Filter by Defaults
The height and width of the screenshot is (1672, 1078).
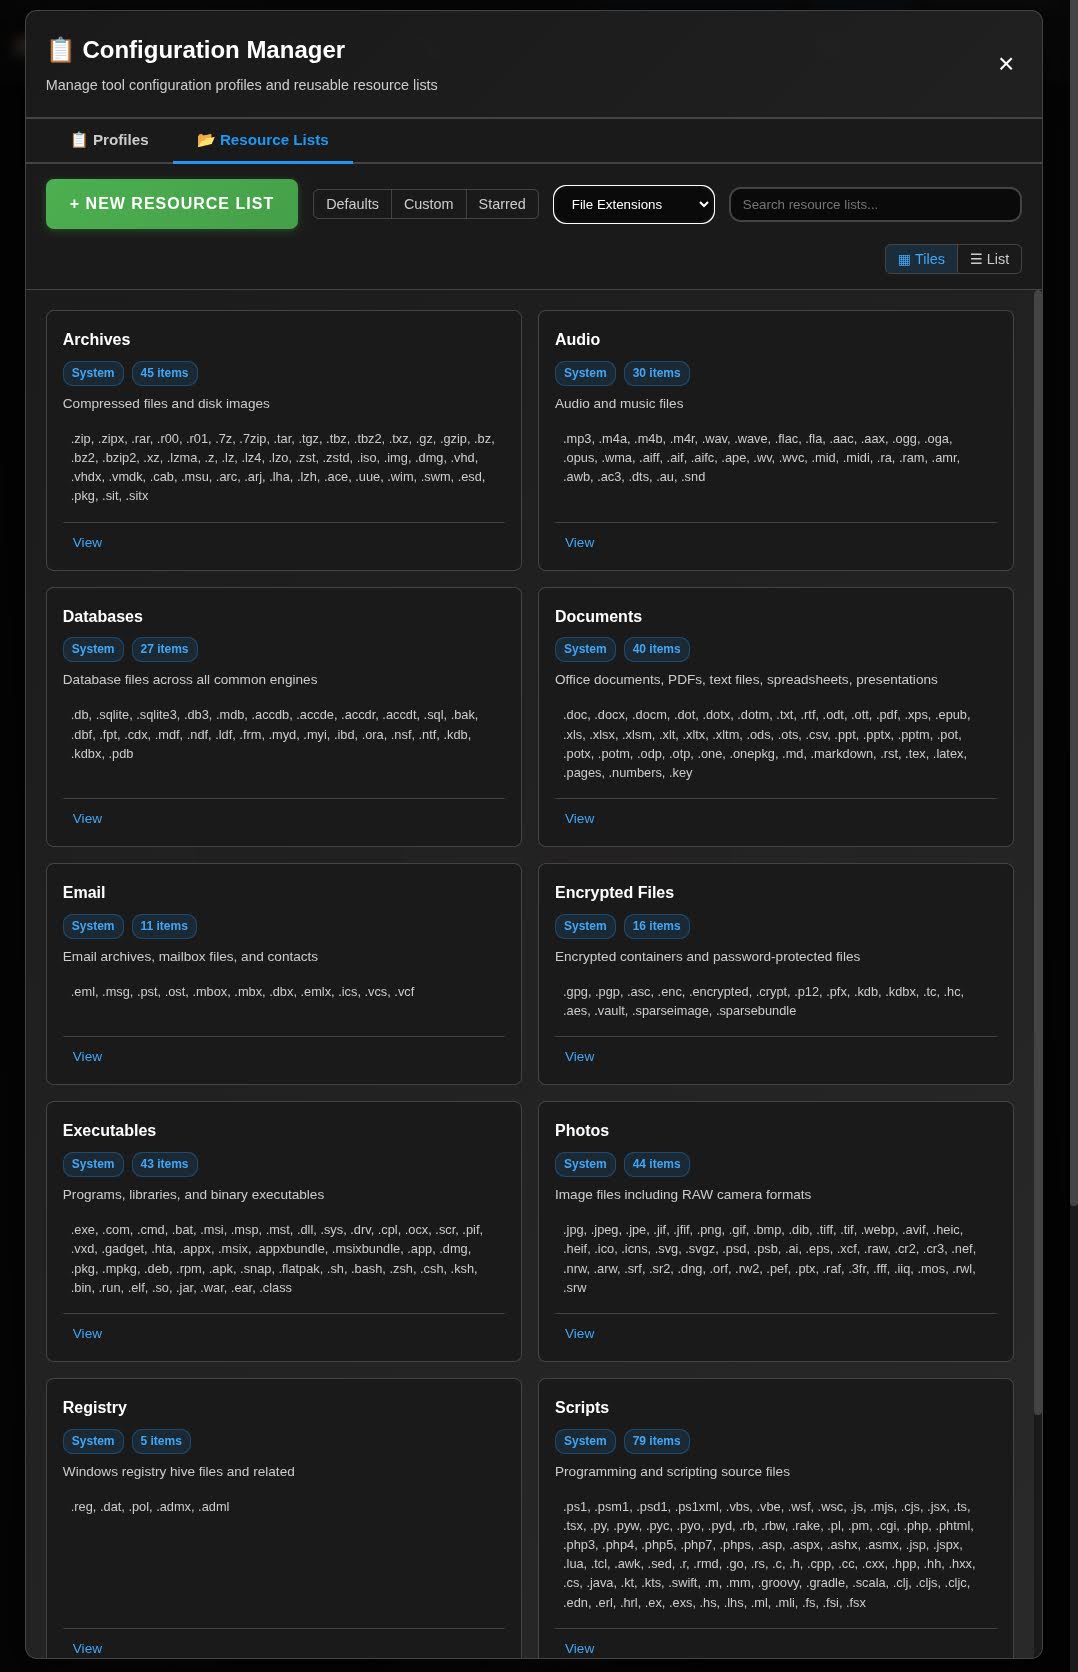point(352,204)
